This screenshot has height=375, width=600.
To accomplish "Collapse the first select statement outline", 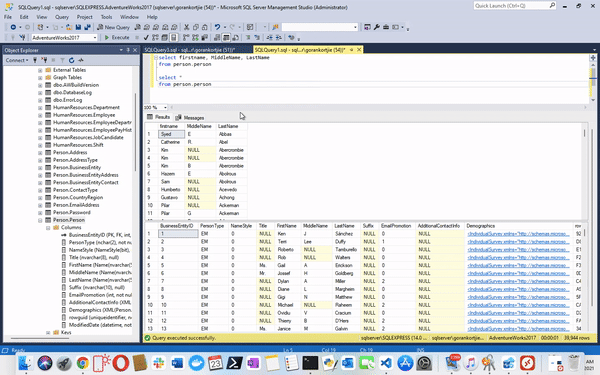I will click(x=156, y=57).
